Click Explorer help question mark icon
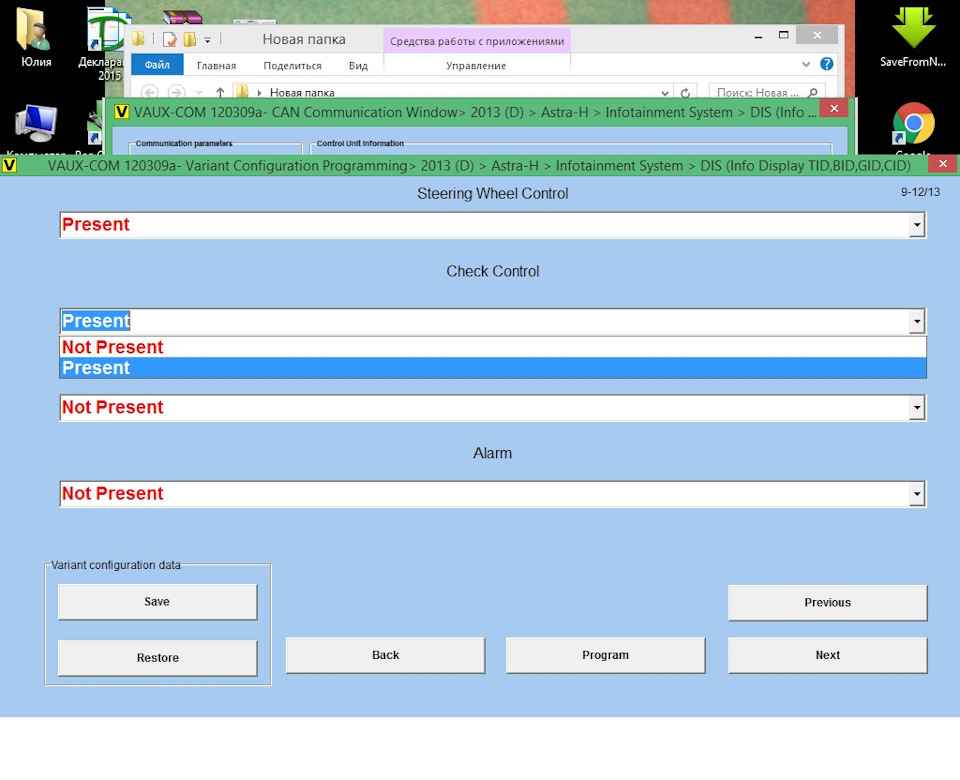Screen dimensions: 960x780 click(x=827, y=64)
